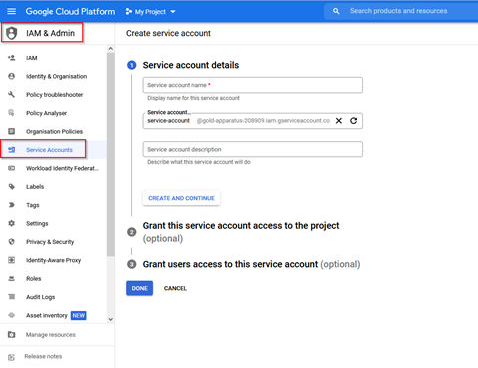Click the search products and resources box
Viewport: 478px width, 368px height.
[401, 11]
